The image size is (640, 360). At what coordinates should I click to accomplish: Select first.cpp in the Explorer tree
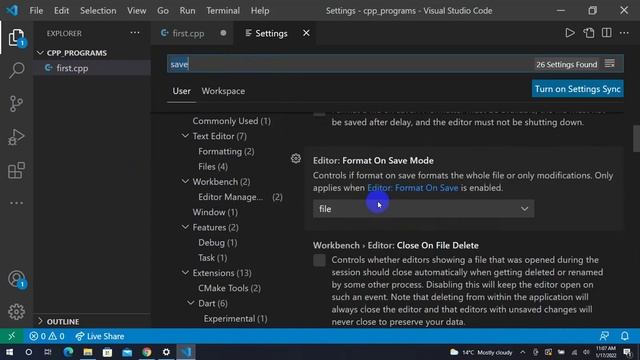[x=92, y=68]
